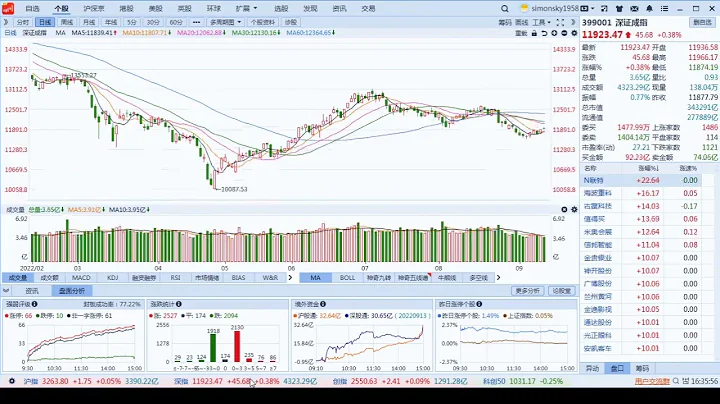This screenshot has height=404, width=720.
Task: Open the list menu icon in title bar
Action: [664, 9]
